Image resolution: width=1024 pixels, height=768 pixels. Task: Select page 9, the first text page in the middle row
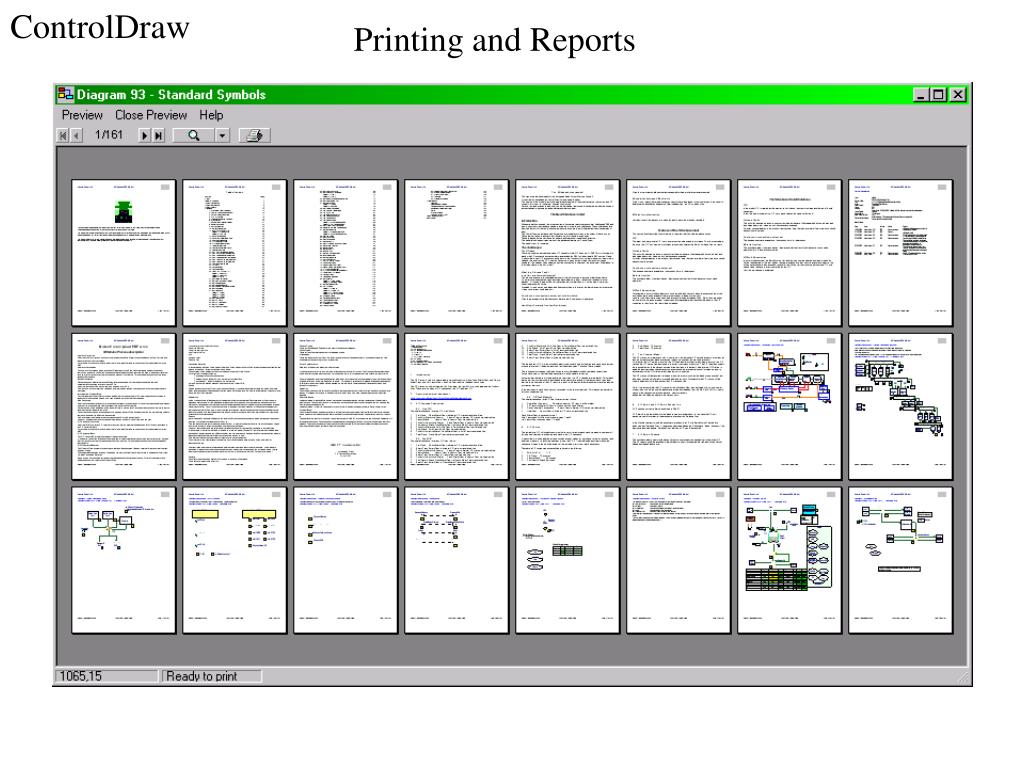[123, 407]
